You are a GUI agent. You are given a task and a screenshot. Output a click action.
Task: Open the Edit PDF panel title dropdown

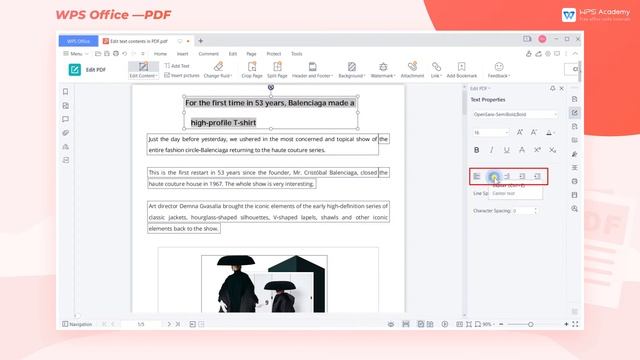point(480,88)
